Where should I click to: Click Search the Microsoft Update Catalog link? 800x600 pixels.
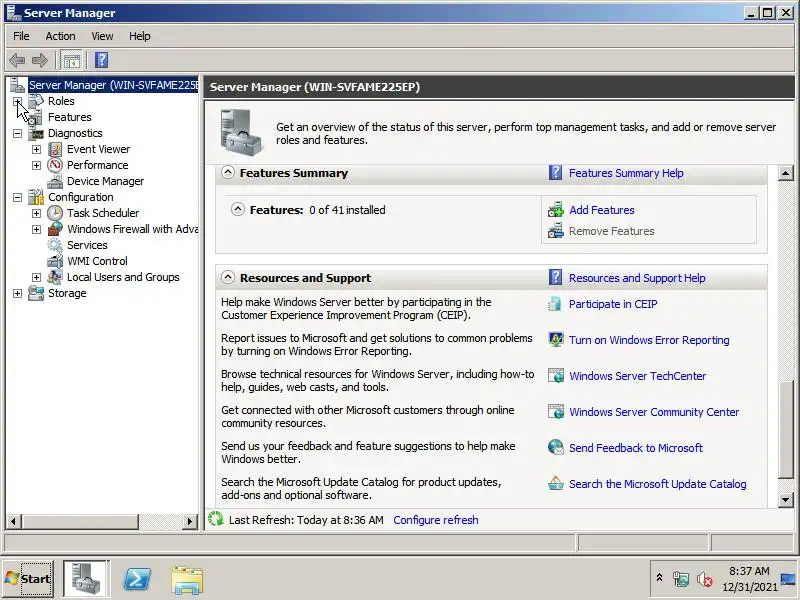657,484
